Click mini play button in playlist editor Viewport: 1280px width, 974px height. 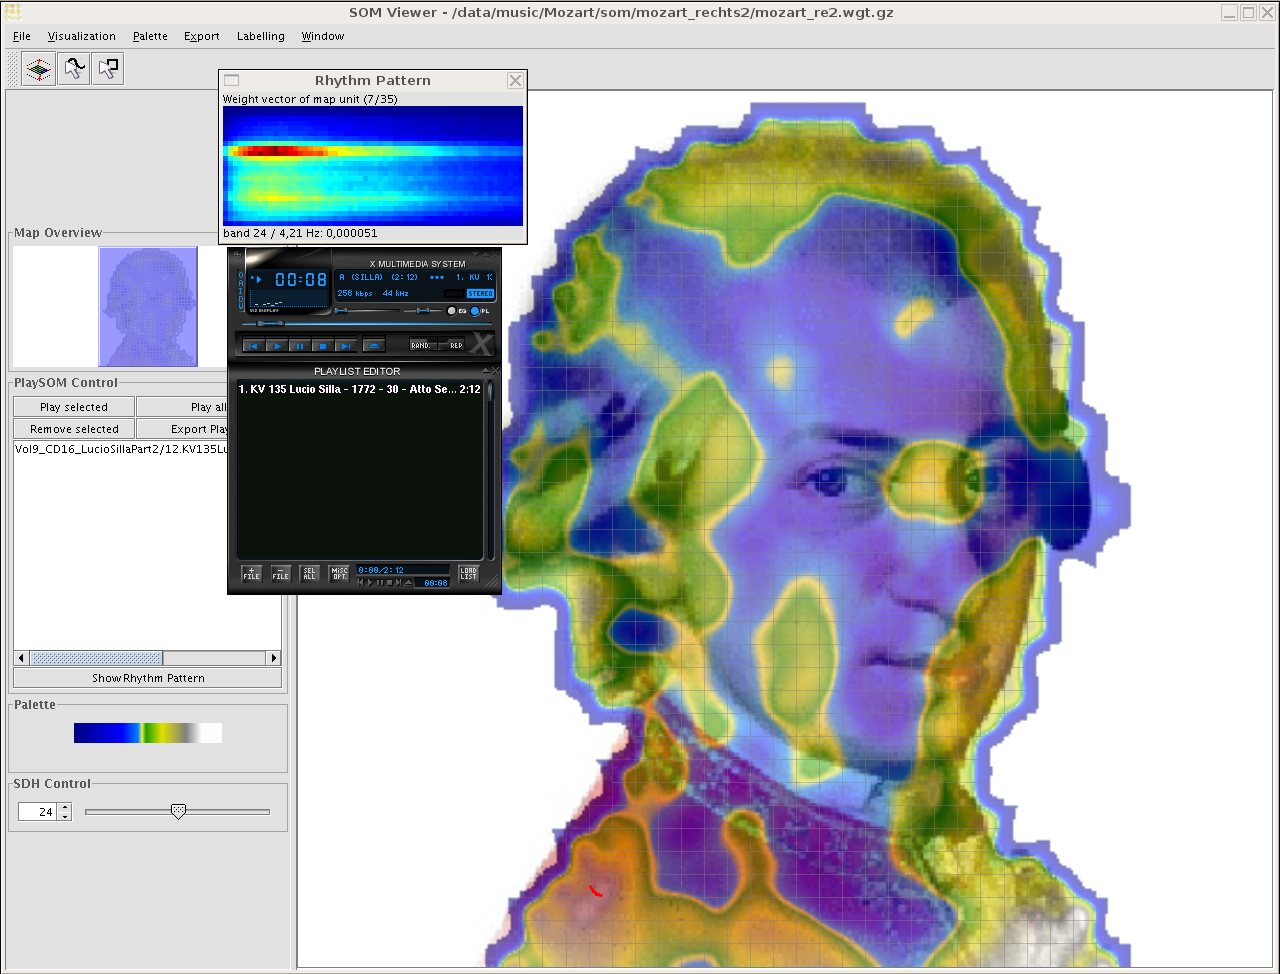370,582
